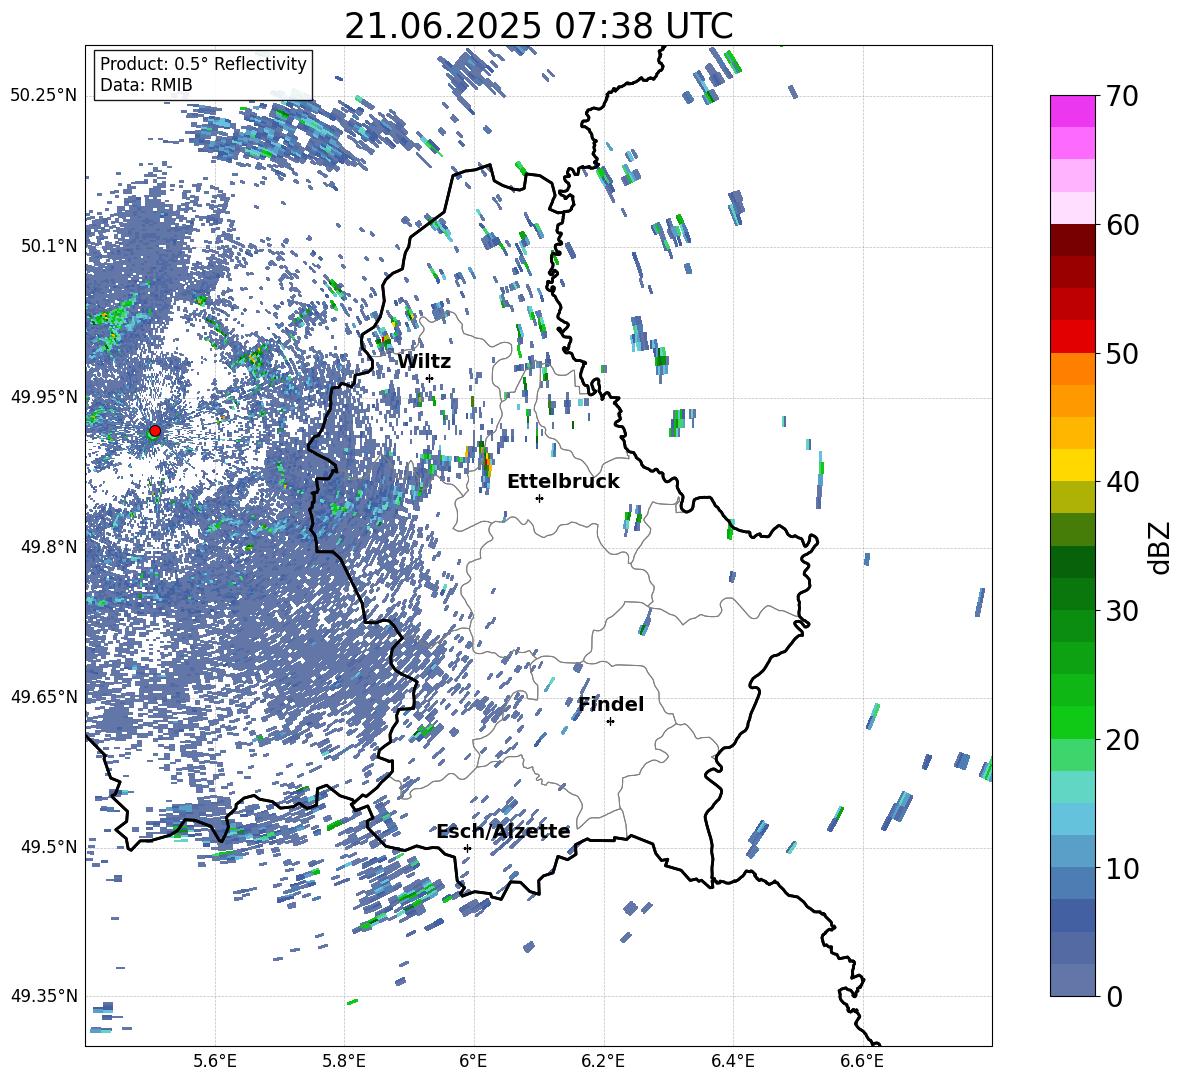Click the colorbar tick label 50
1184x1081 pixels.
point(1121,354)
